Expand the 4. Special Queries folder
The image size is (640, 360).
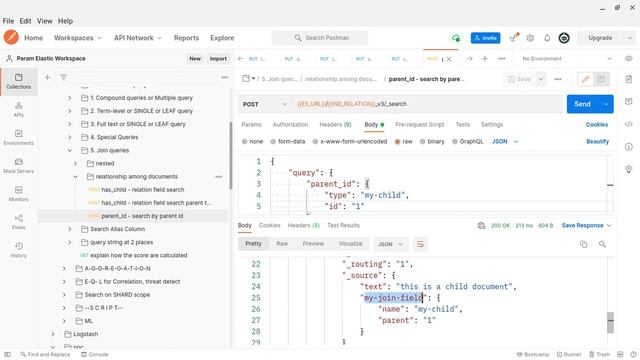70,138
